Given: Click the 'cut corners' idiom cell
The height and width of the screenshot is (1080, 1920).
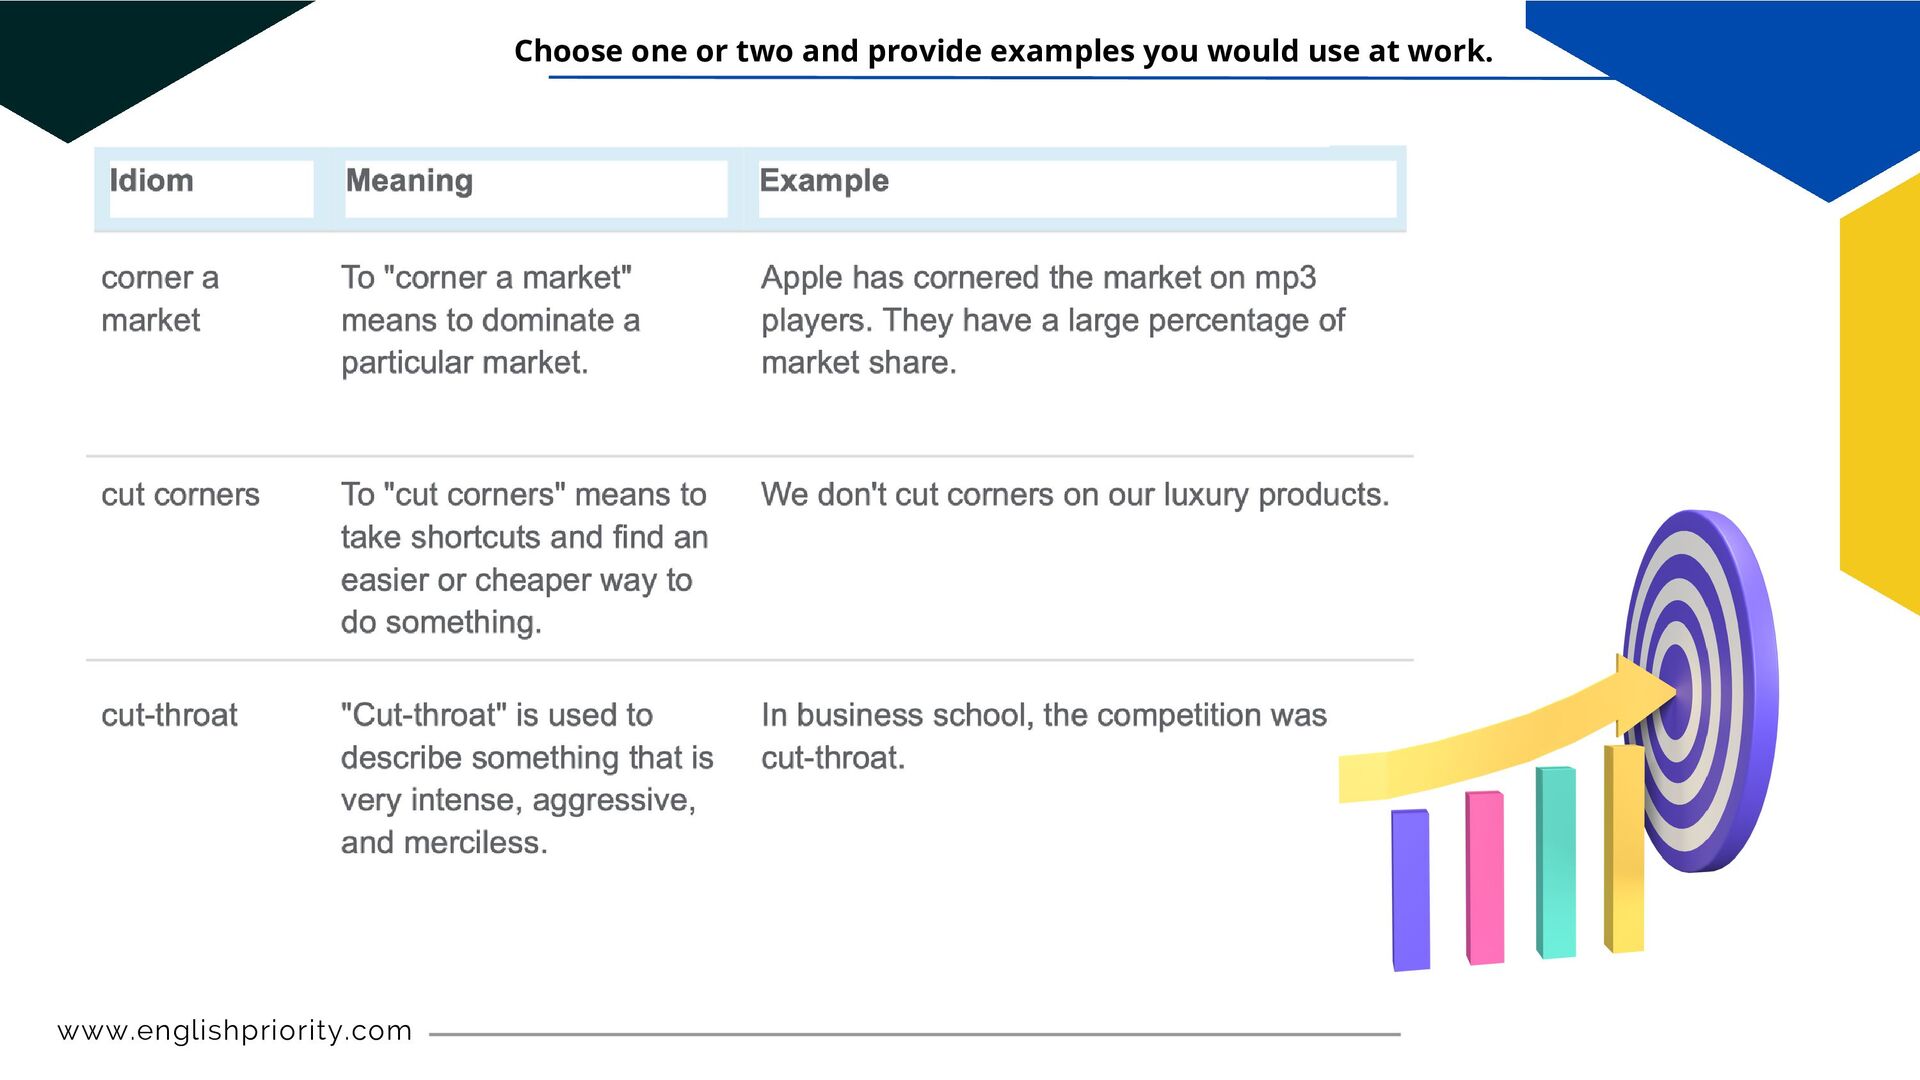Looking at the screenshot, I should coord(180,495).
